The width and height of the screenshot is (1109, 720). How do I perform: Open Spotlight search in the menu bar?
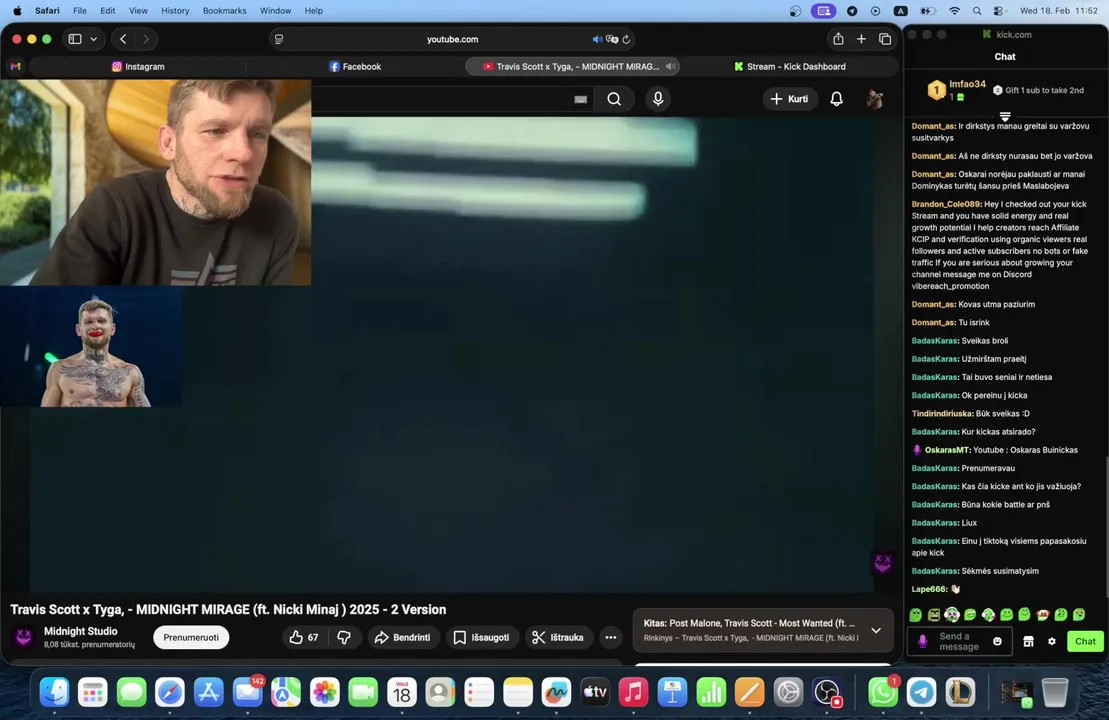pyautogui.click(x=977, y=11)
